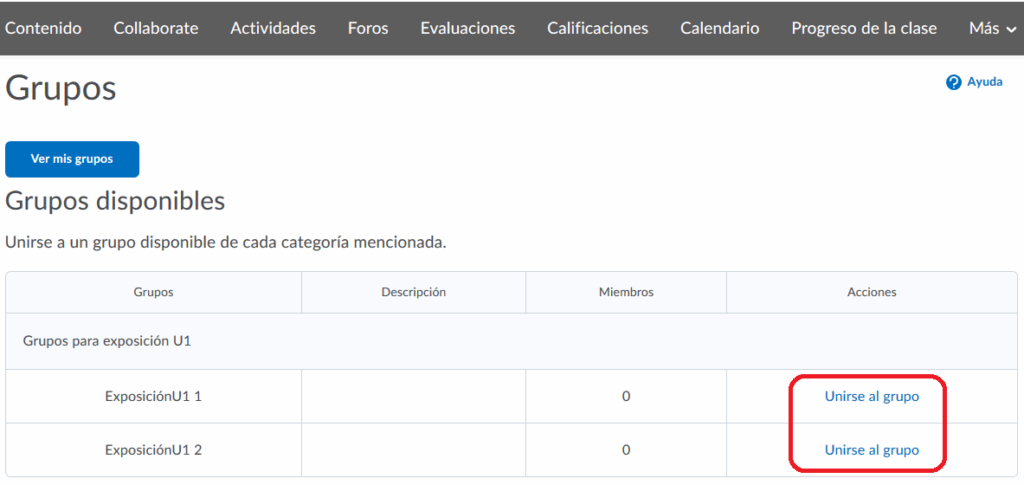This screenshot has width=1024, height=485.
Task: Select the Evaluaciones menu item
Action: (x=467, y=28)
